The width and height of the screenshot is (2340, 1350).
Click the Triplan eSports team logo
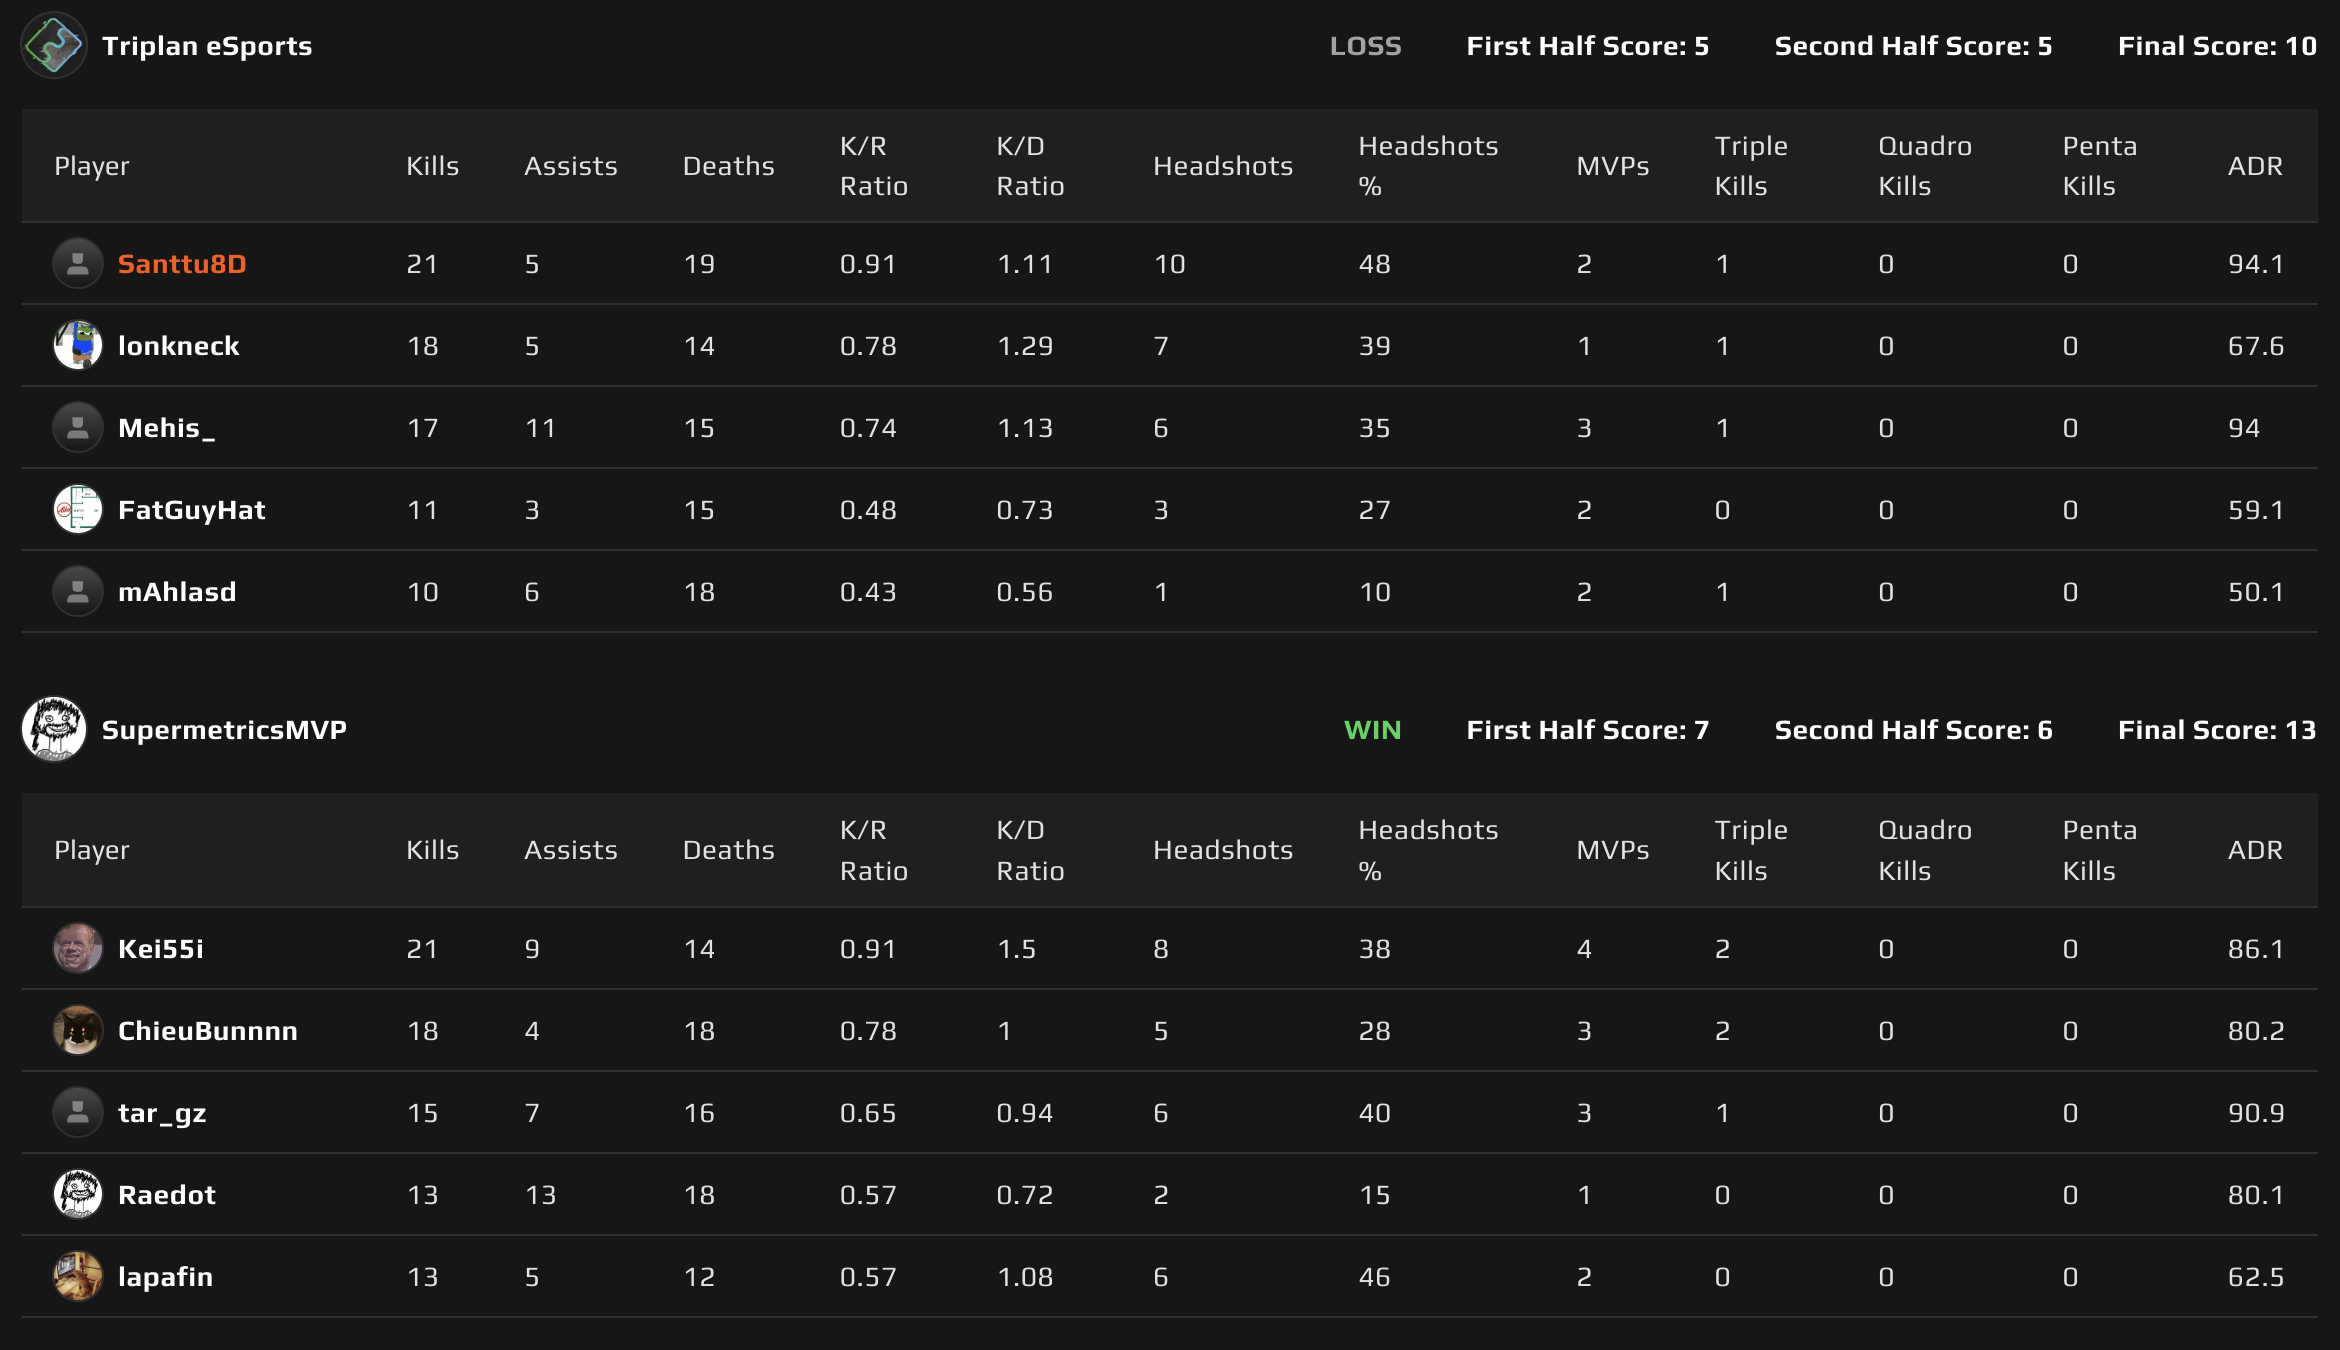coord(53,46)
